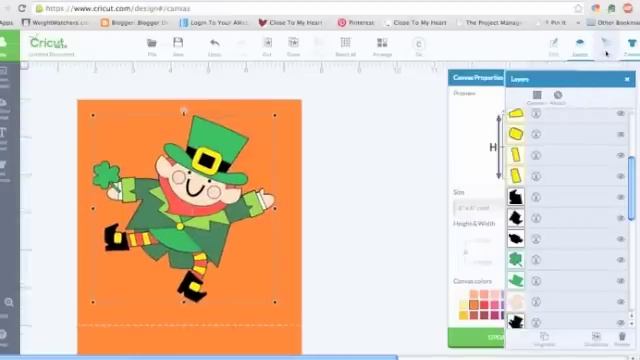Hide the pale skin-tone layer
640x360 pixels.
[x=620, y=302]
